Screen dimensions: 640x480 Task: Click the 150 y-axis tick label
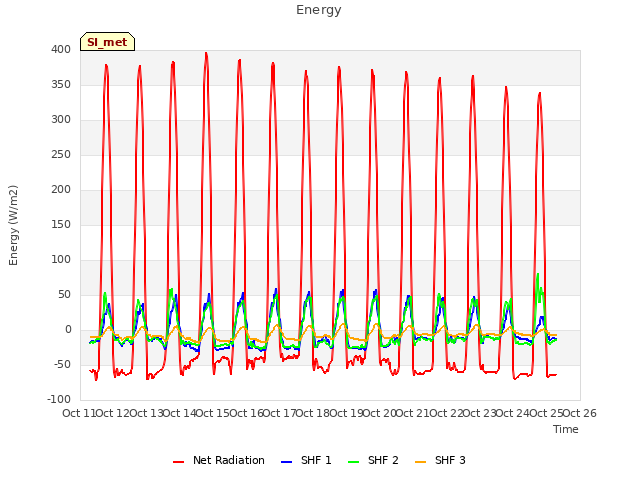coord(61,225)
